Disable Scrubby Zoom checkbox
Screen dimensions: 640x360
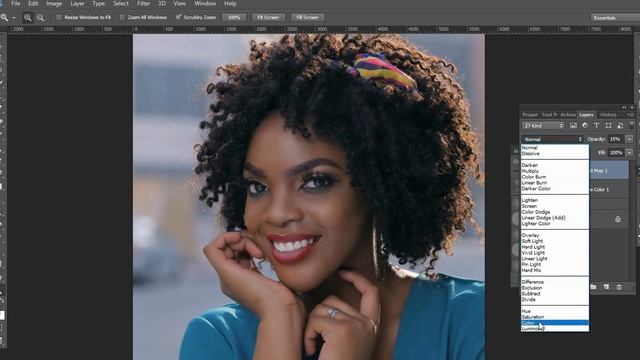pos(178,17)
